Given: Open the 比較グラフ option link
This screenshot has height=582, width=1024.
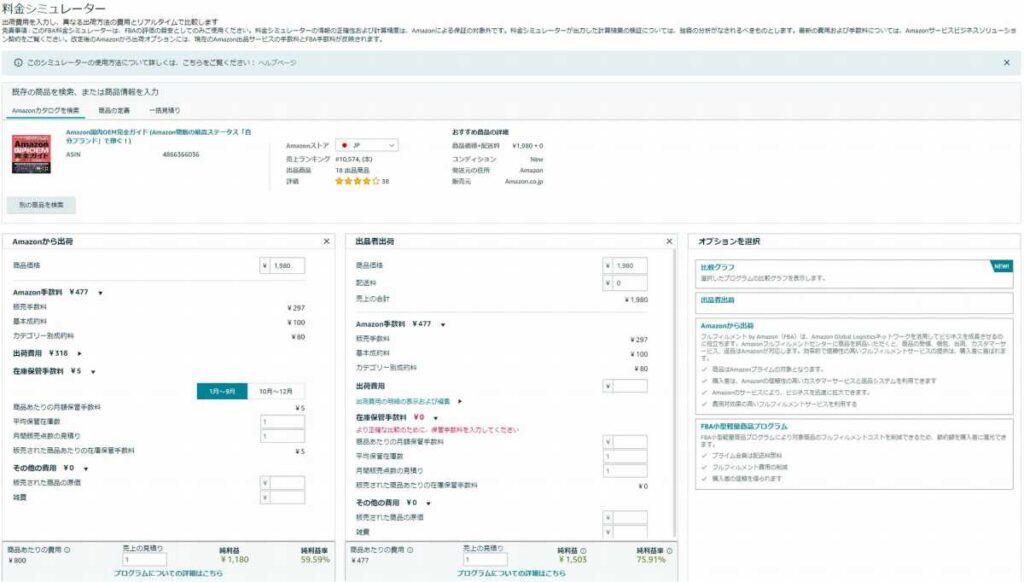Looking at the screenshot, I should tap(716, 268).
